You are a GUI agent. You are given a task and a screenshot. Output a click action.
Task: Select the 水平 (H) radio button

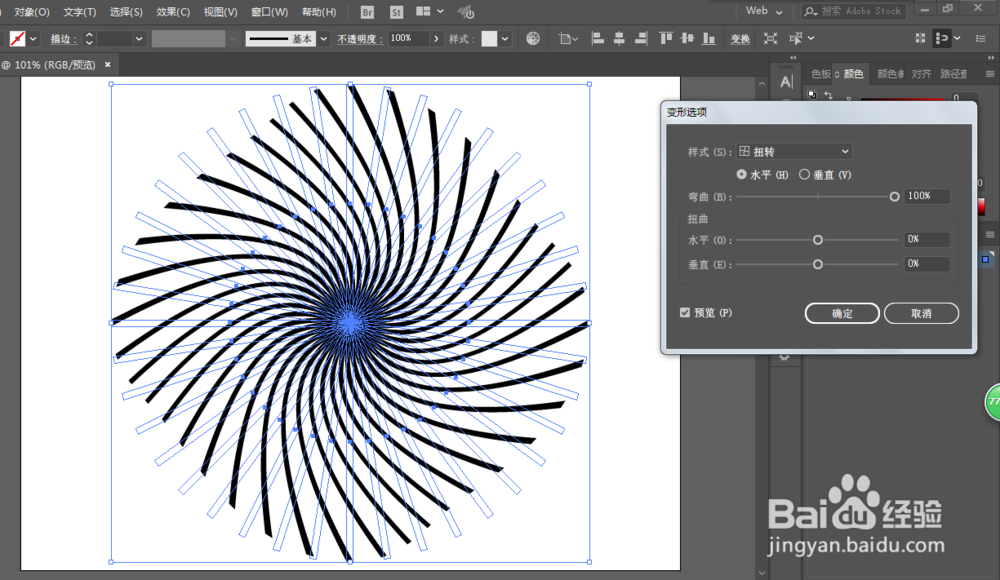tap(741, 174)
